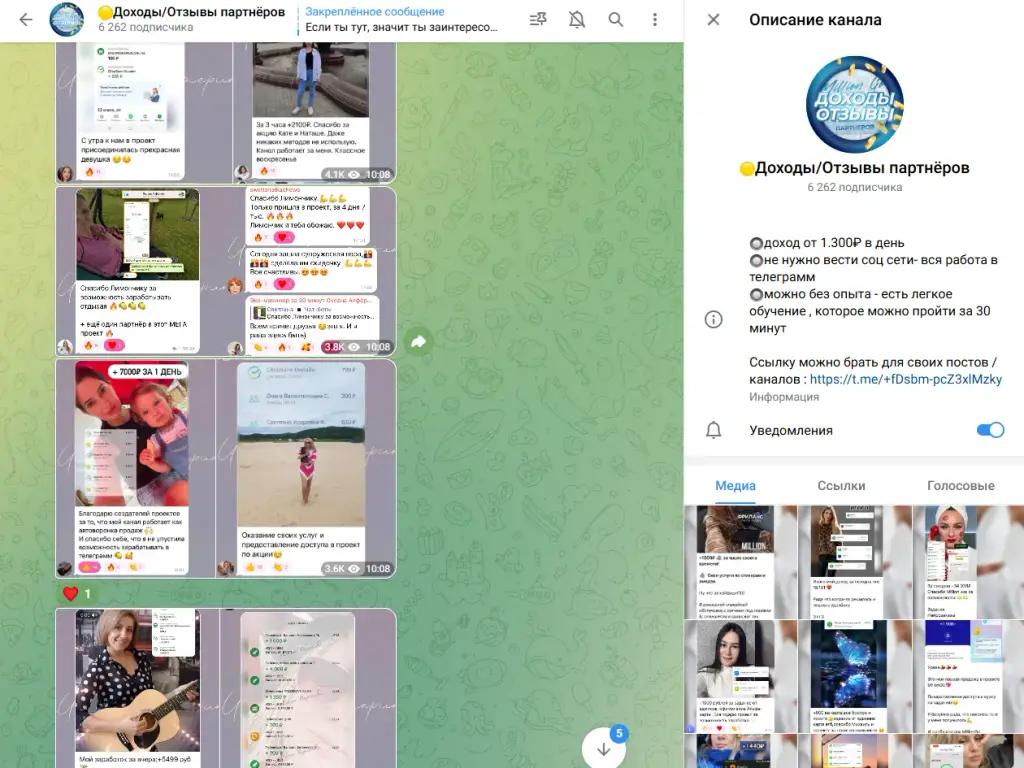The height and width of the screenshot is (768, 1024).
Task: Open the woman with guitar photo
Action: [138, 688]
